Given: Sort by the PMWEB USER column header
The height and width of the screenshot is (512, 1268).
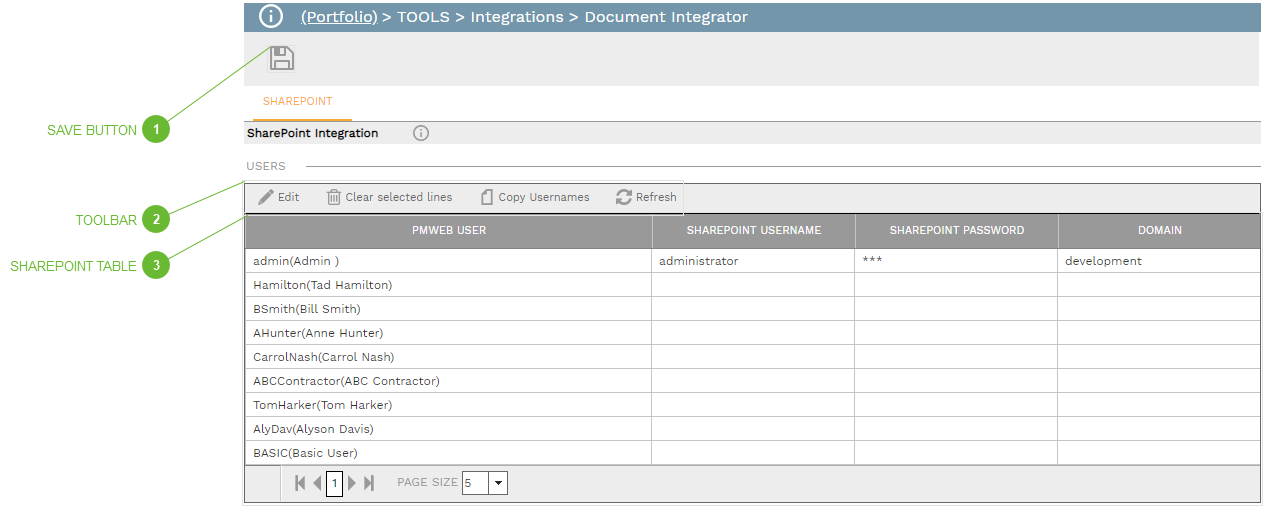Looking at the screenshot, I should click(x=449, y=230).
